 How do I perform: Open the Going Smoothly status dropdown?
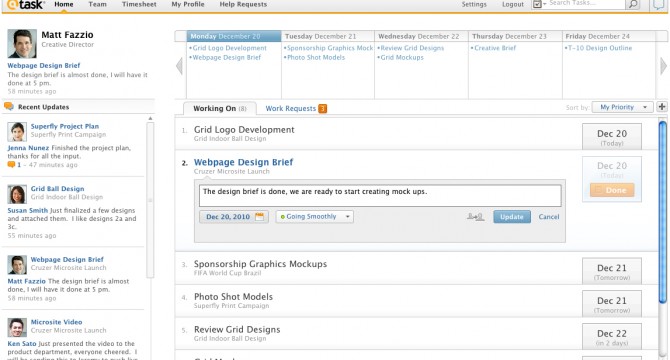(314, 217)
